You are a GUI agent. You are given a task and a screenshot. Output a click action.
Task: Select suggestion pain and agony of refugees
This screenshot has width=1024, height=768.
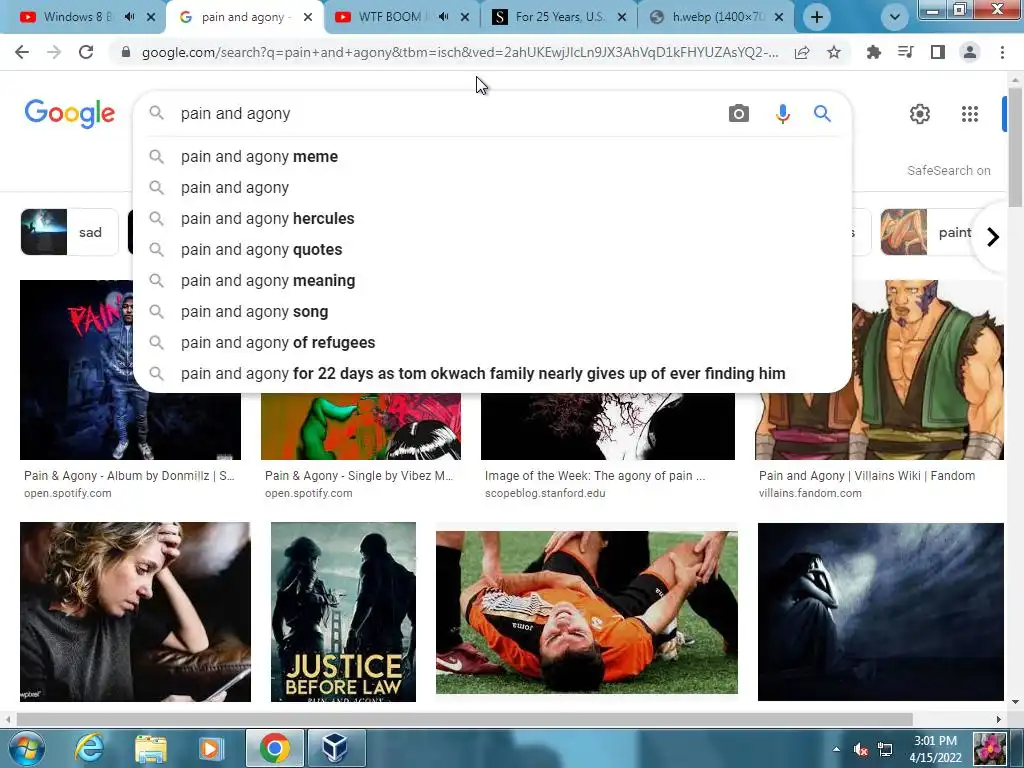pyautogui.click(x=492, y=343)
